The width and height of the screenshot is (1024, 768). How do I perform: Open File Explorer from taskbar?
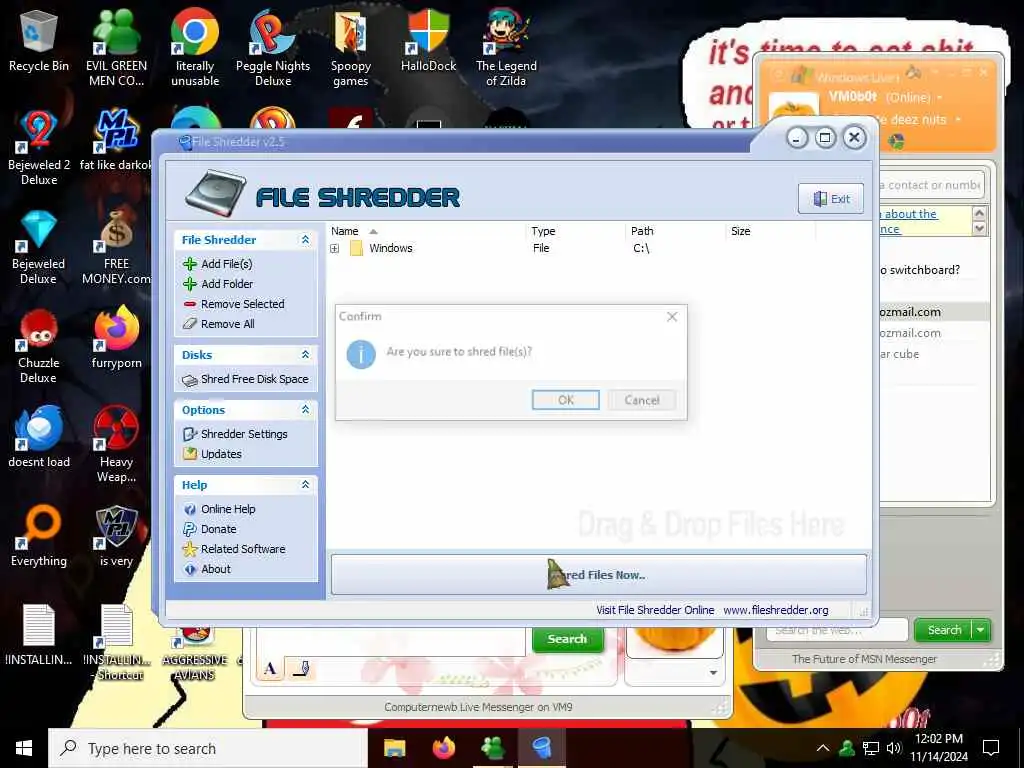[394, 748]
